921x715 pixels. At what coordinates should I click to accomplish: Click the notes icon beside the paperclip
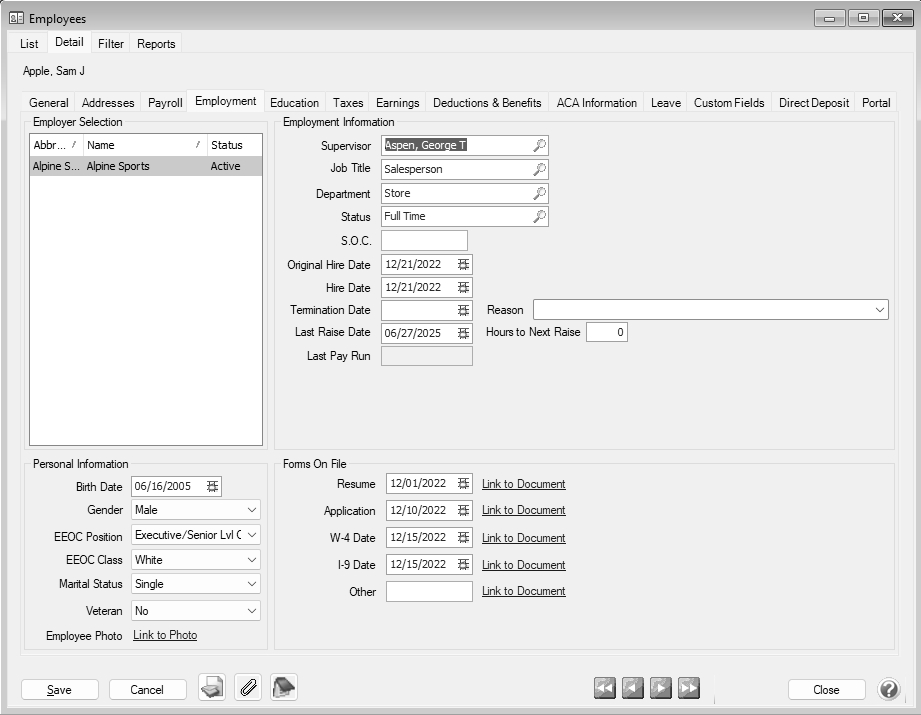pos(284,688)
